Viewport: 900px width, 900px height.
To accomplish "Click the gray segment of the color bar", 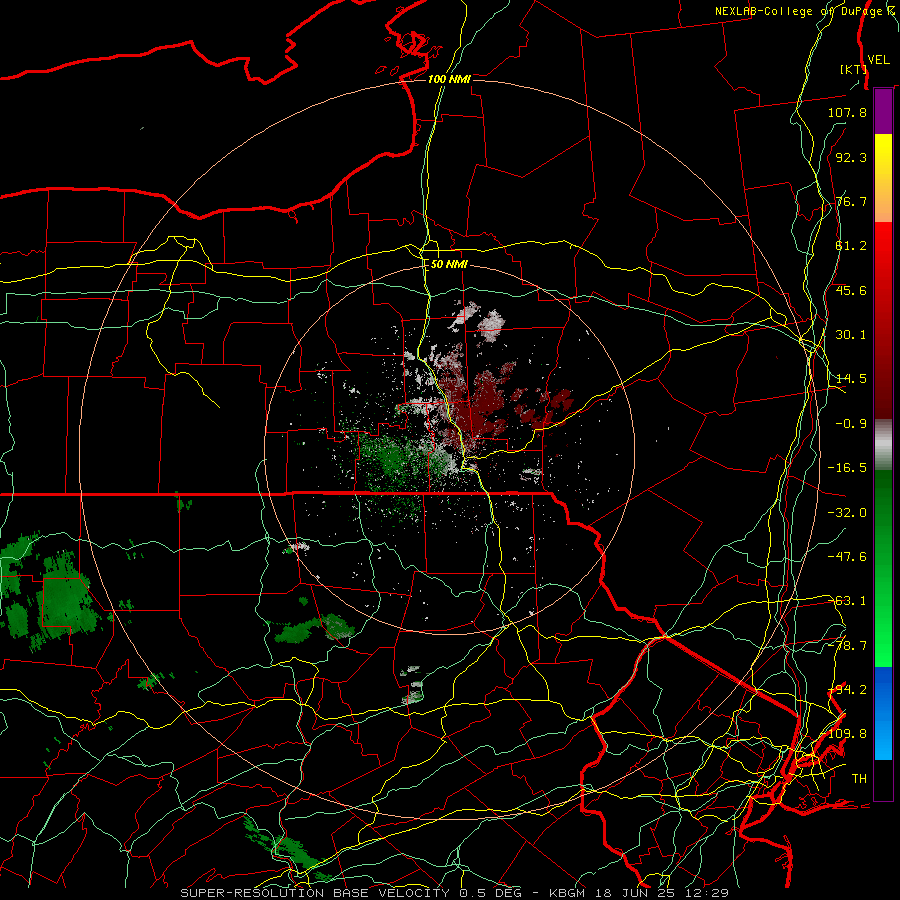I will [x=883, y=445].
